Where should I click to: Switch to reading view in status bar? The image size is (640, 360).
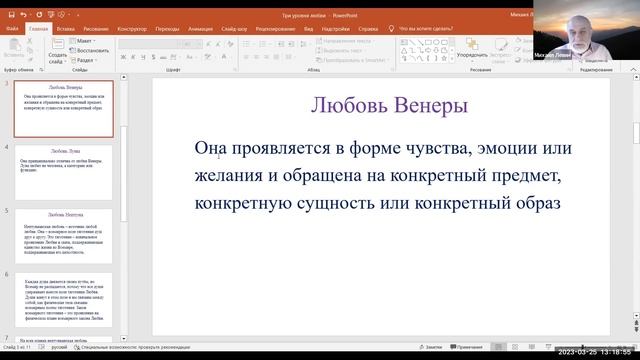click(x=531, y=347)
